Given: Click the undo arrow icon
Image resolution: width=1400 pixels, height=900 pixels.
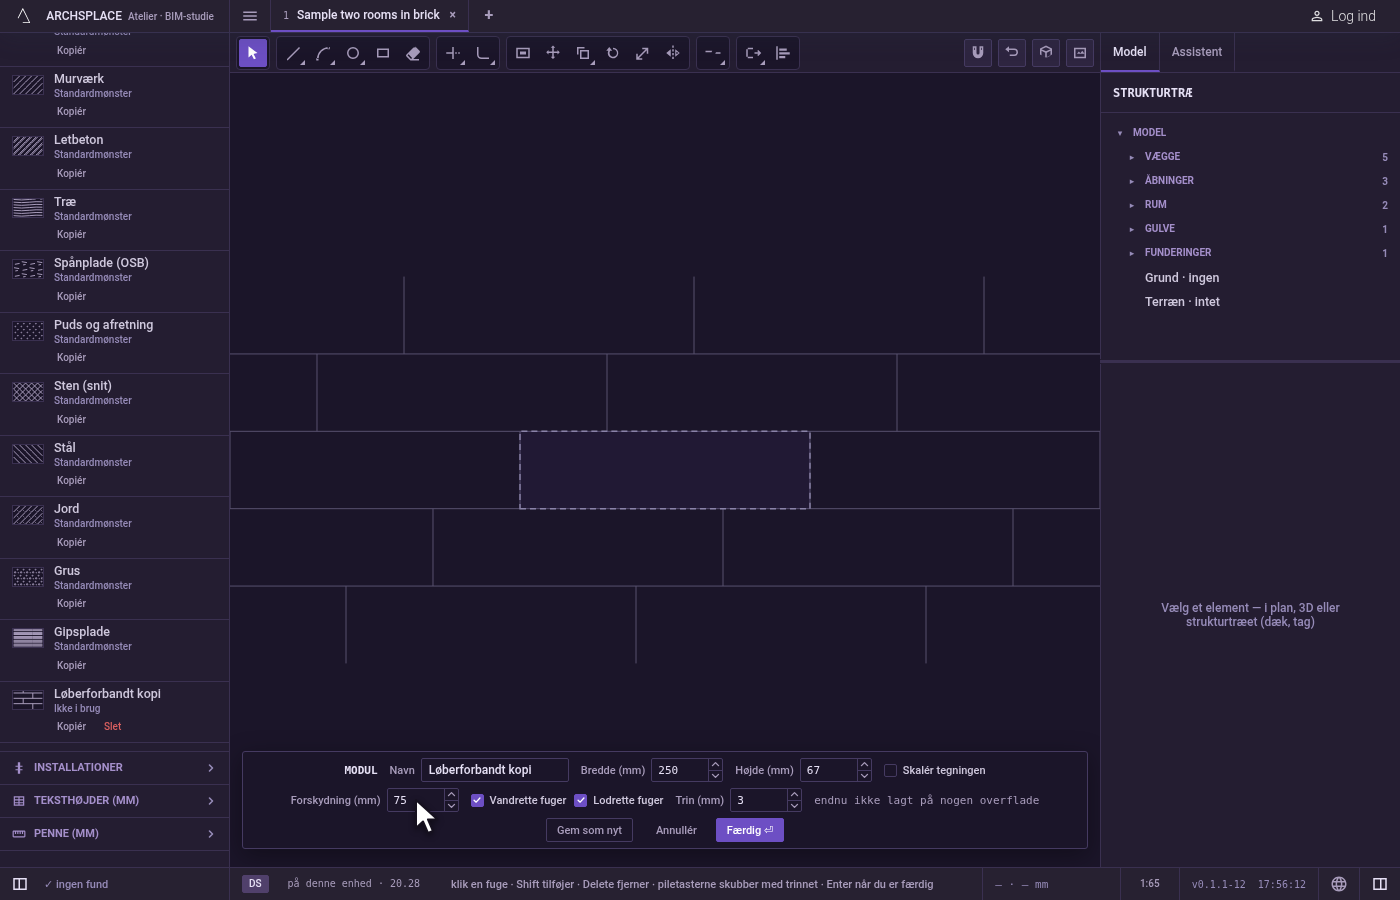Looking at the screenshot, I should click(x=1012, y=53).
